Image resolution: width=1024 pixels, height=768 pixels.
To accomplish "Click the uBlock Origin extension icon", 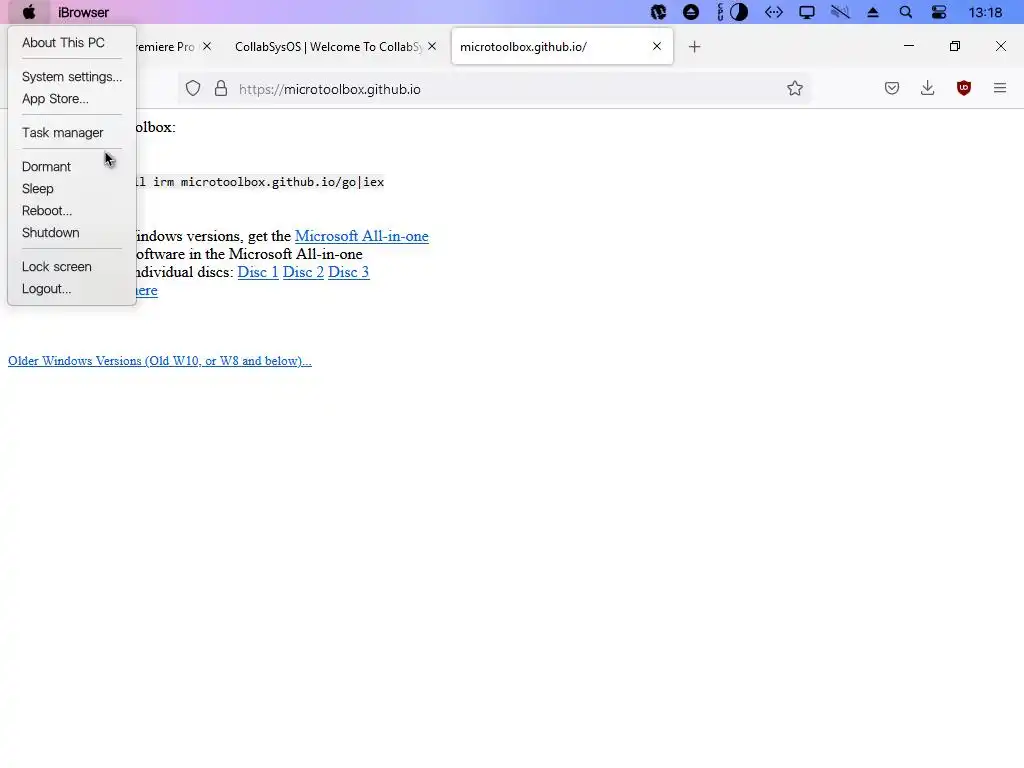I will [964, 88].
